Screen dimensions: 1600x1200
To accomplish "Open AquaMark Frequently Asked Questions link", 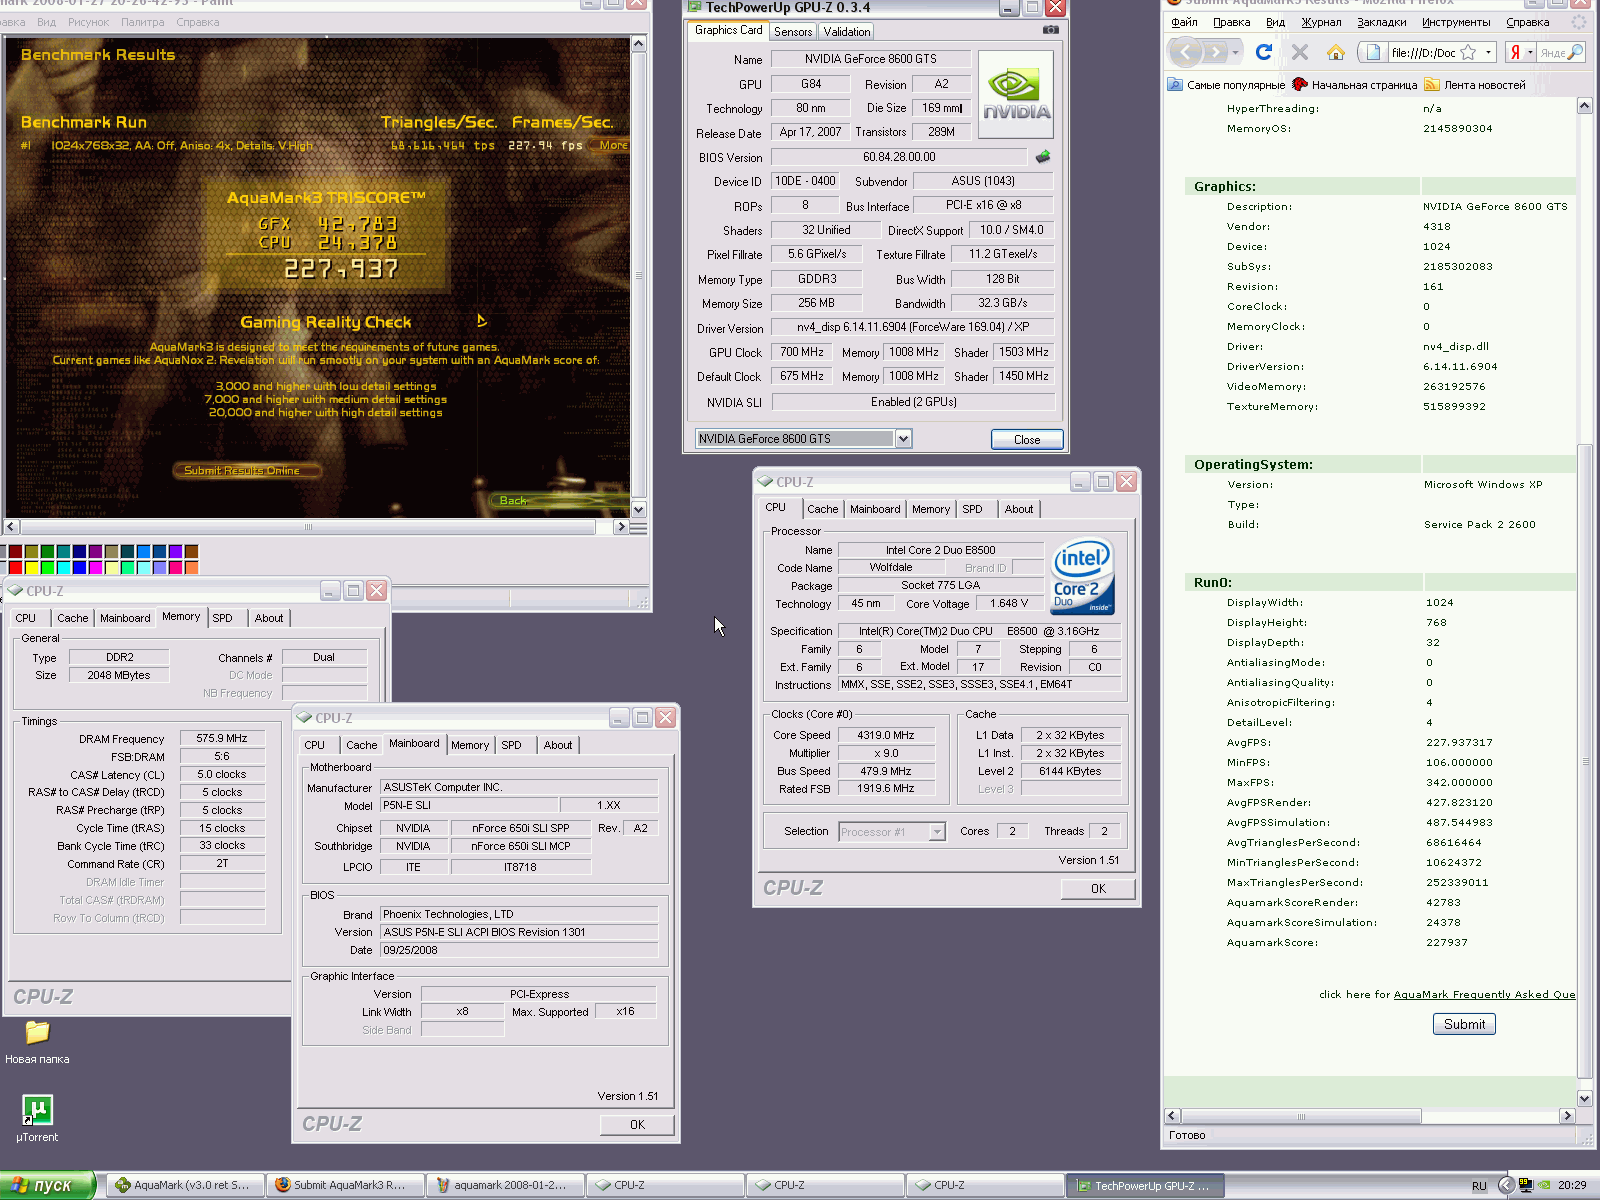I will coord(1484,994).
